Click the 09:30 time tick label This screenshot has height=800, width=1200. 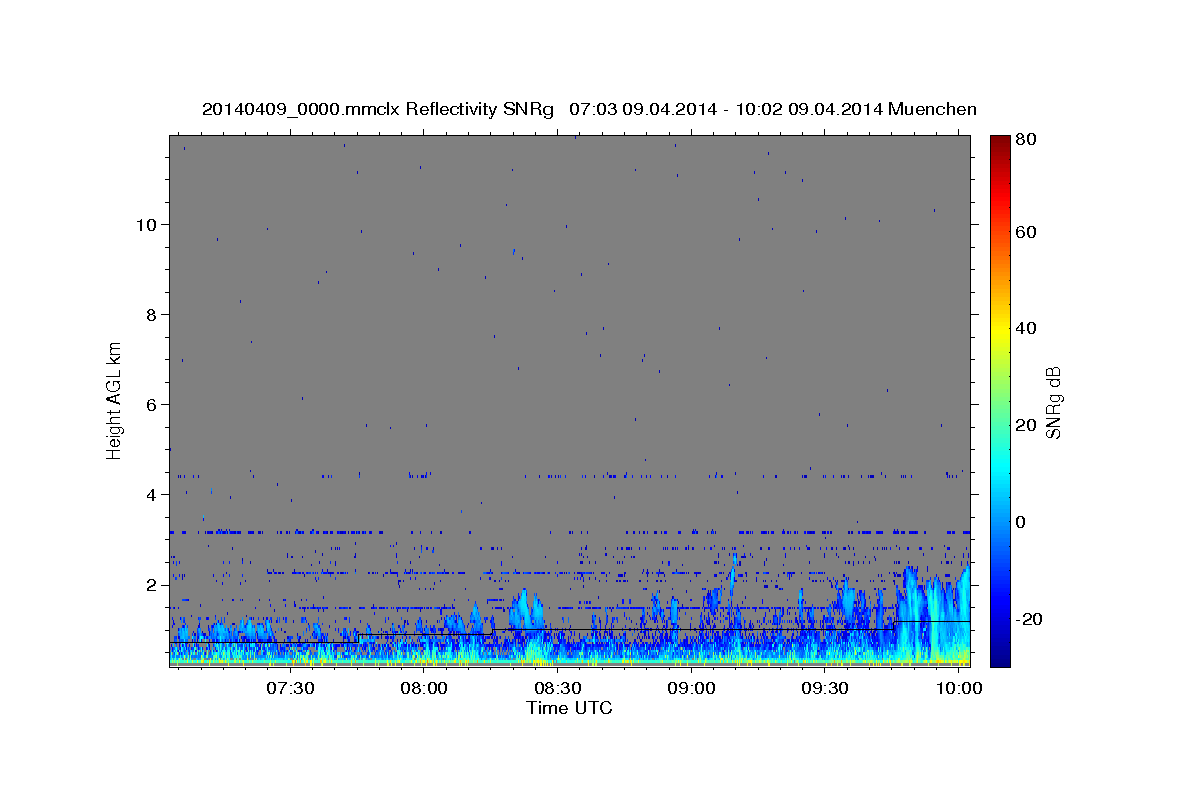click(x=826, y=690)
